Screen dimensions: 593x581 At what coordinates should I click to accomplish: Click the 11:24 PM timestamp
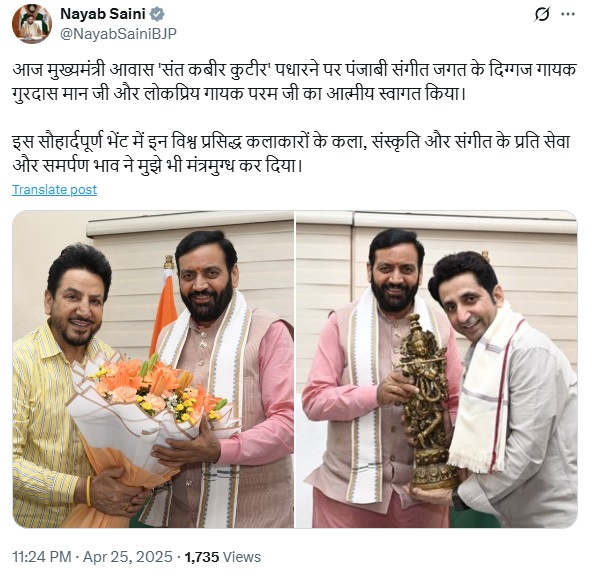(42, 557)
